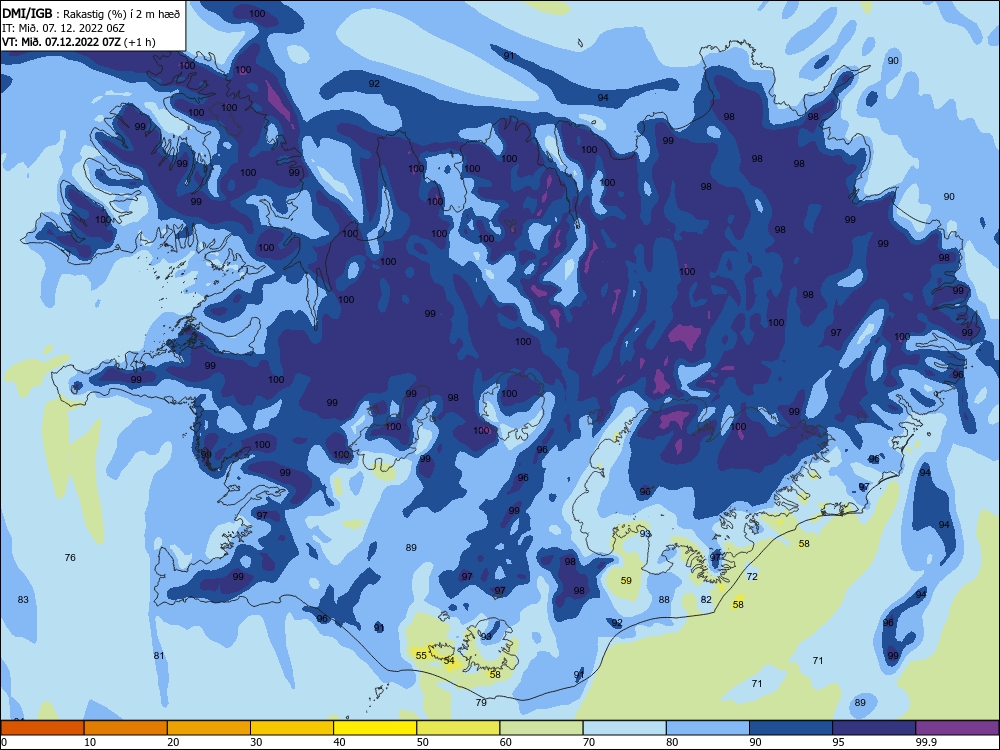Image resolution: width=1000 pixels, height=750 pixels.
Task: Click the humidity value '83' on the map
Action: pos(23,599)
